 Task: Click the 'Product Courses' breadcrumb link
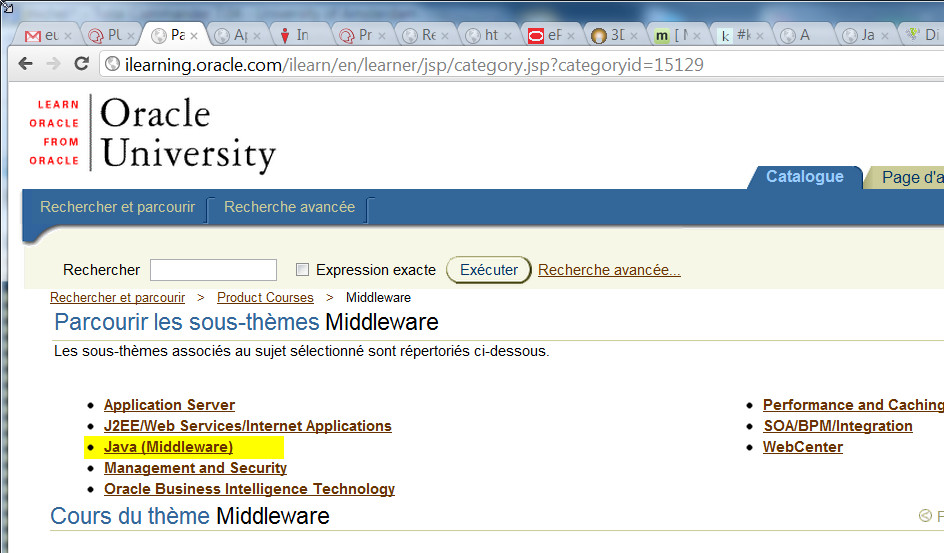(266, 297)
